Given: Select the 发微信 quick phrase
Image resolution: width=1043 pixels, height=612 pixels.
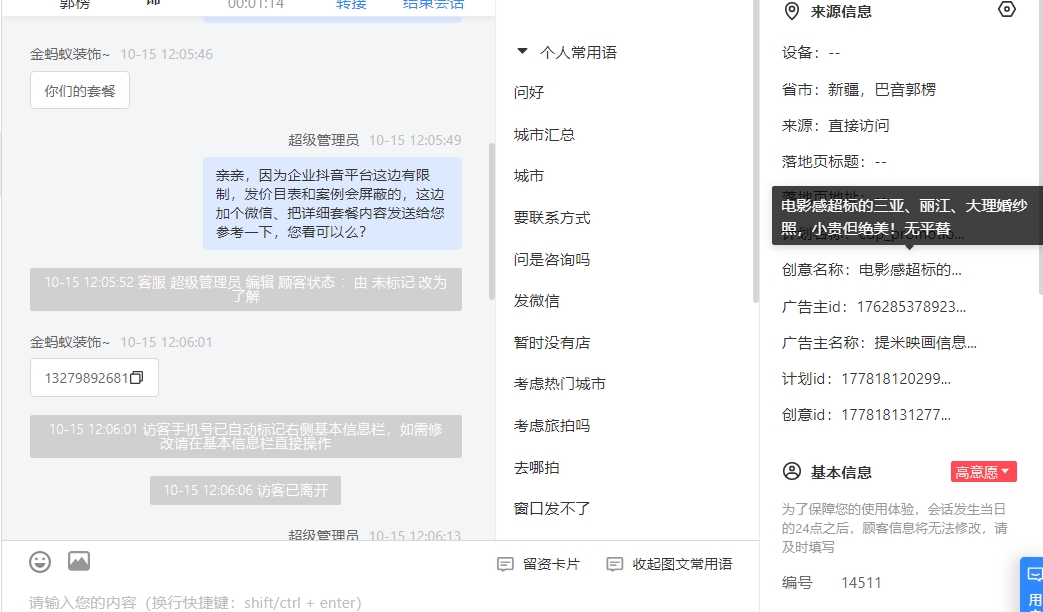Looking at the screenshot, I should tap(536, 301).
